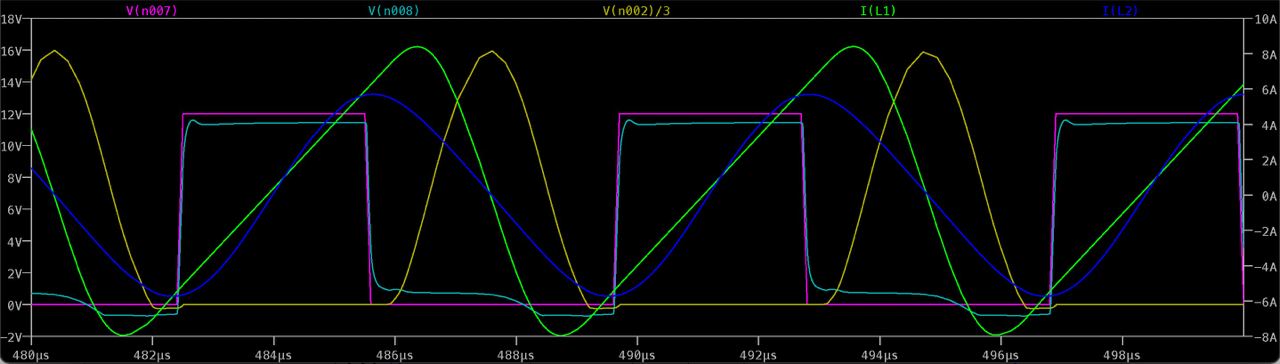1280x364 pixels.
Task: Click the I(L2) trace label
Action: tap(1121, 10)
